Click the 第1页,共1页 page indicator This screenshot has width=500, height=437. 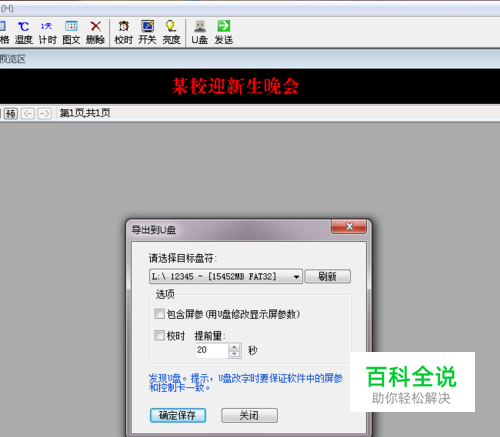coord(85,113)
